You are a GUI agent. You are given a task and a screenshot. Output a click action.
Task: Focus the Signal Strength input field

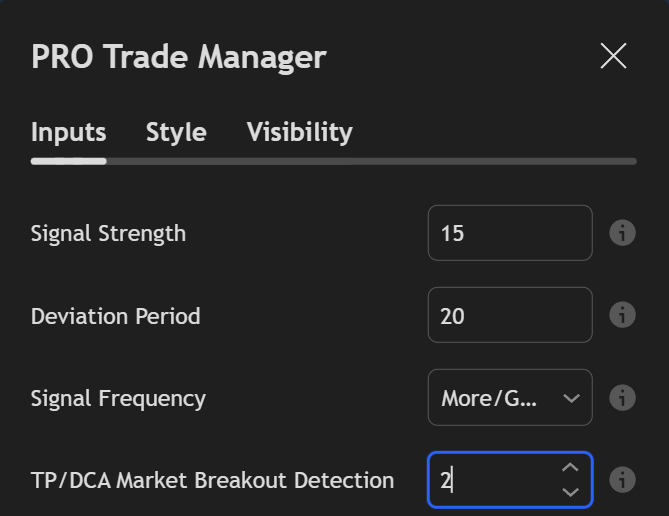509,233
